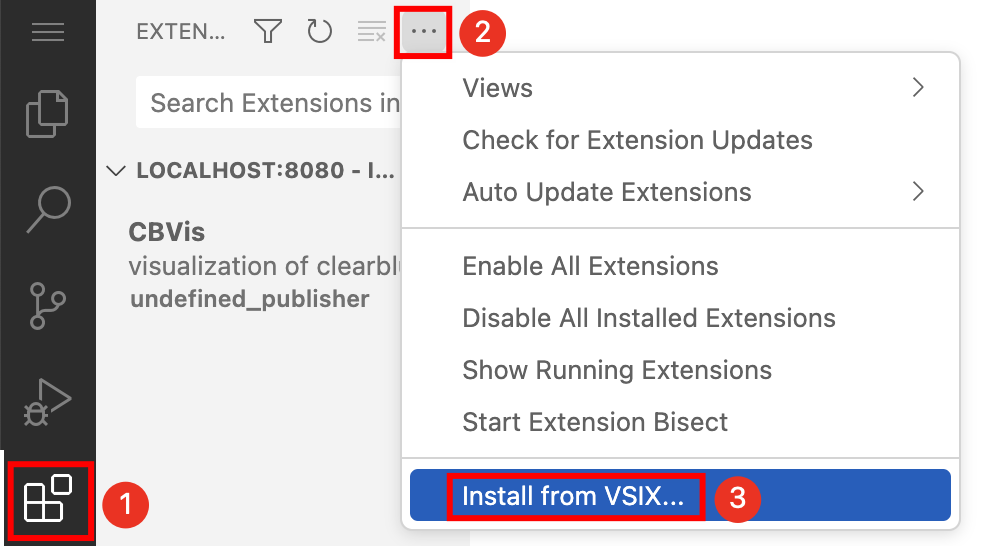Open the Source Control view

pos(47,304)
